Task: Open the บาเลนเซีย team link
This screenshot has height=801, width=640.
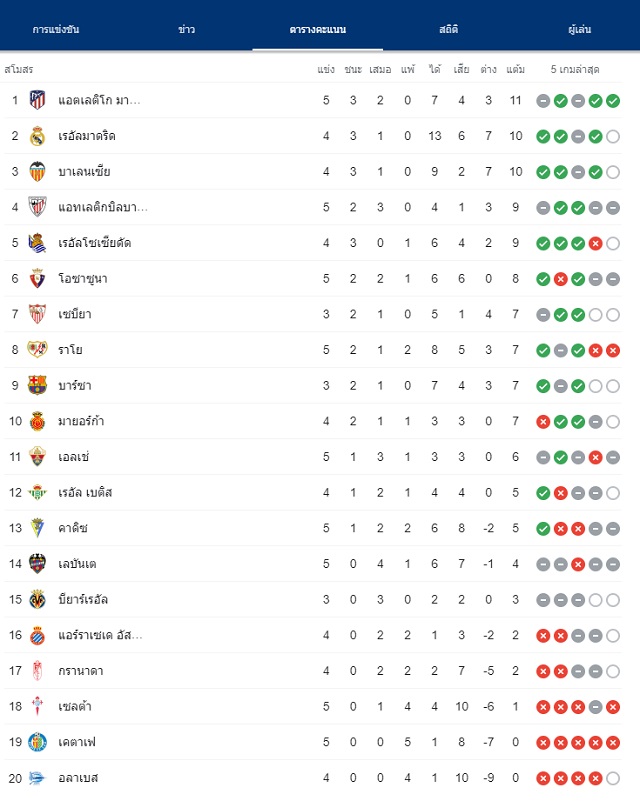Action: click(84, 172)
